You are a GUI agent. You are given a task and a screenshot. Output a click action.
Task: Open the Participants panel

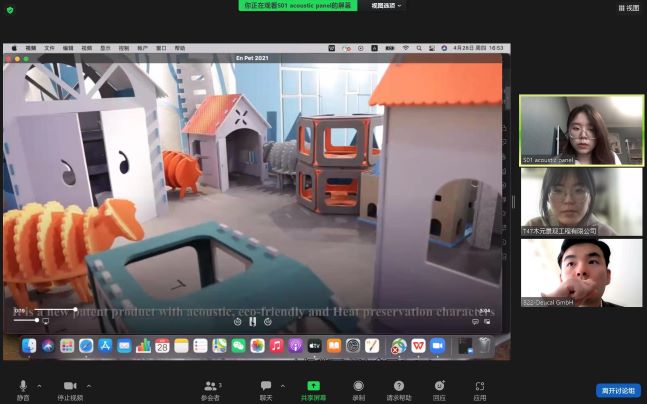pos(210,386)
